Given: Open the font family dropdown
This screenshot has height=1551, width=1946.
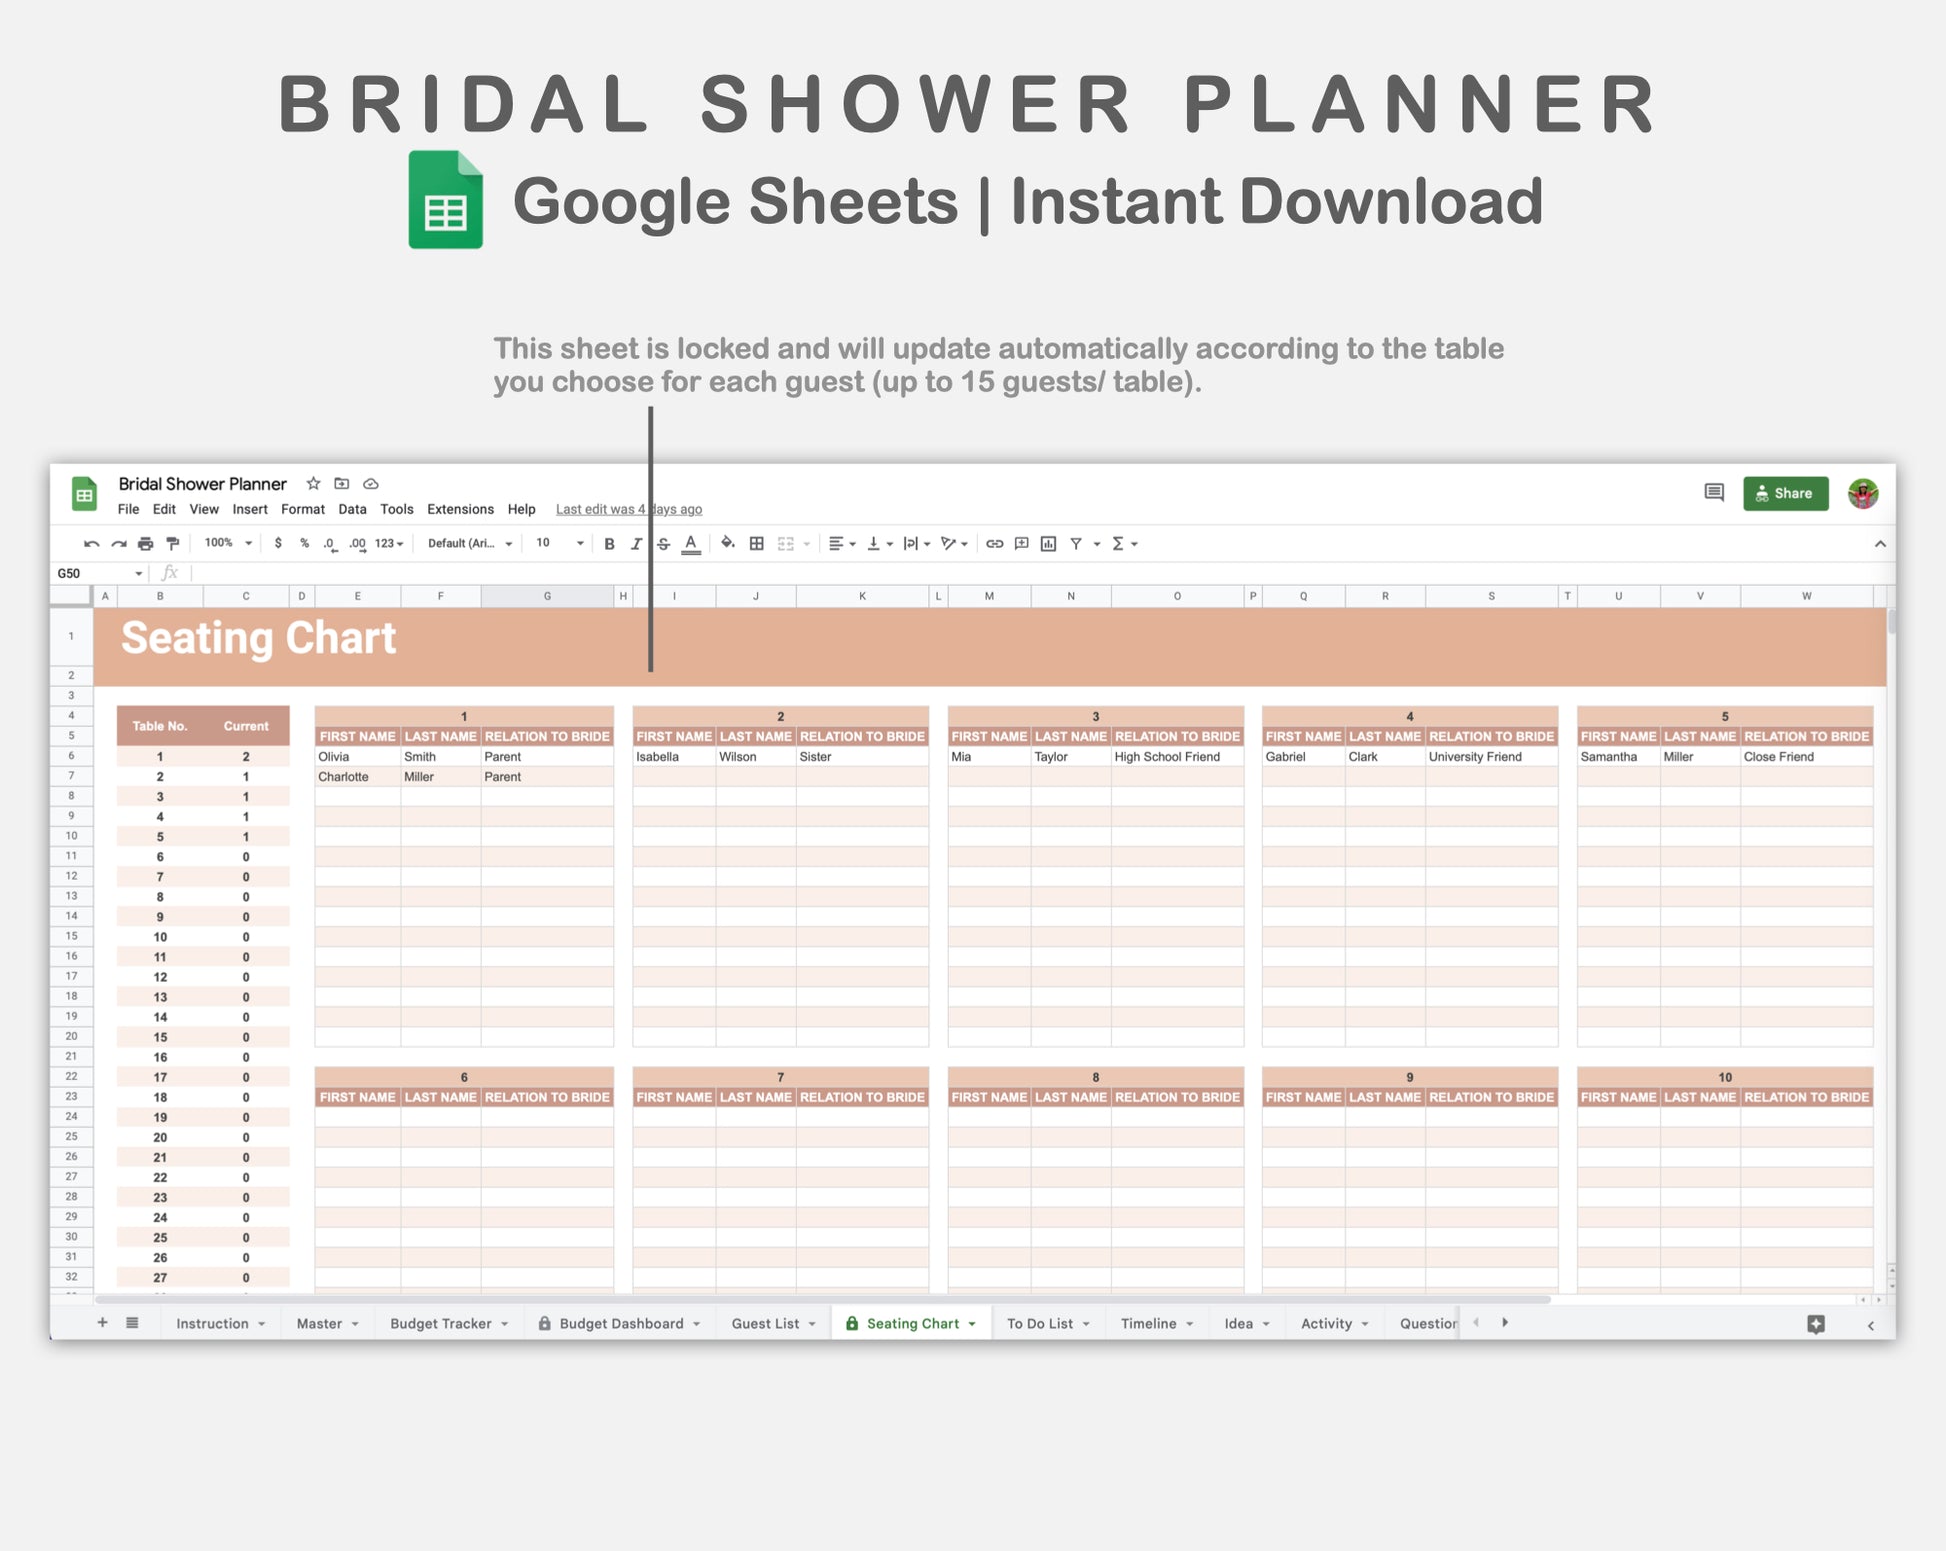Looking at the screenshot, I should pos(470,544).
